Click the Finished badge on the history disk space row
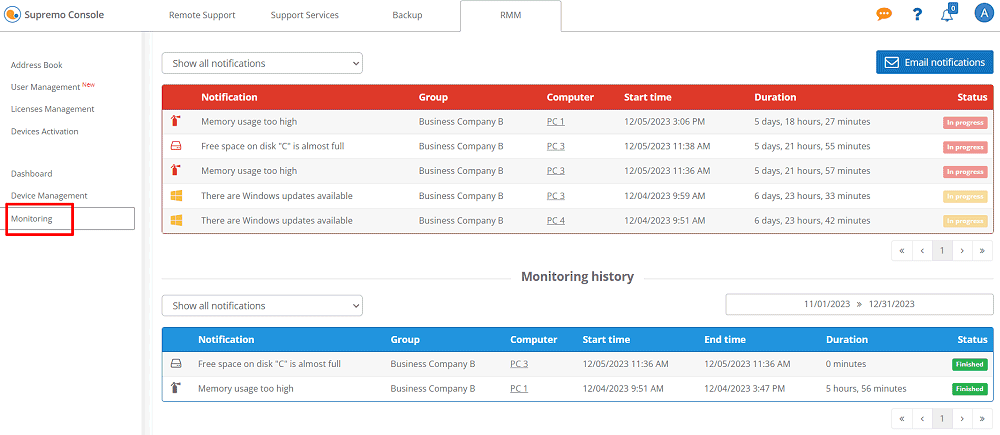Viewport: 1000px width, 435px height. (969, 364)
